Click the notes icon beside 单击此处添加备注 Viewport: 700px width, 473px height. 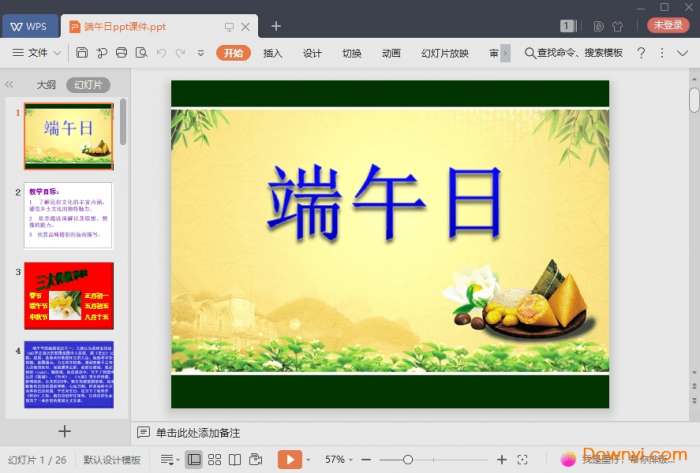(143, 432)
